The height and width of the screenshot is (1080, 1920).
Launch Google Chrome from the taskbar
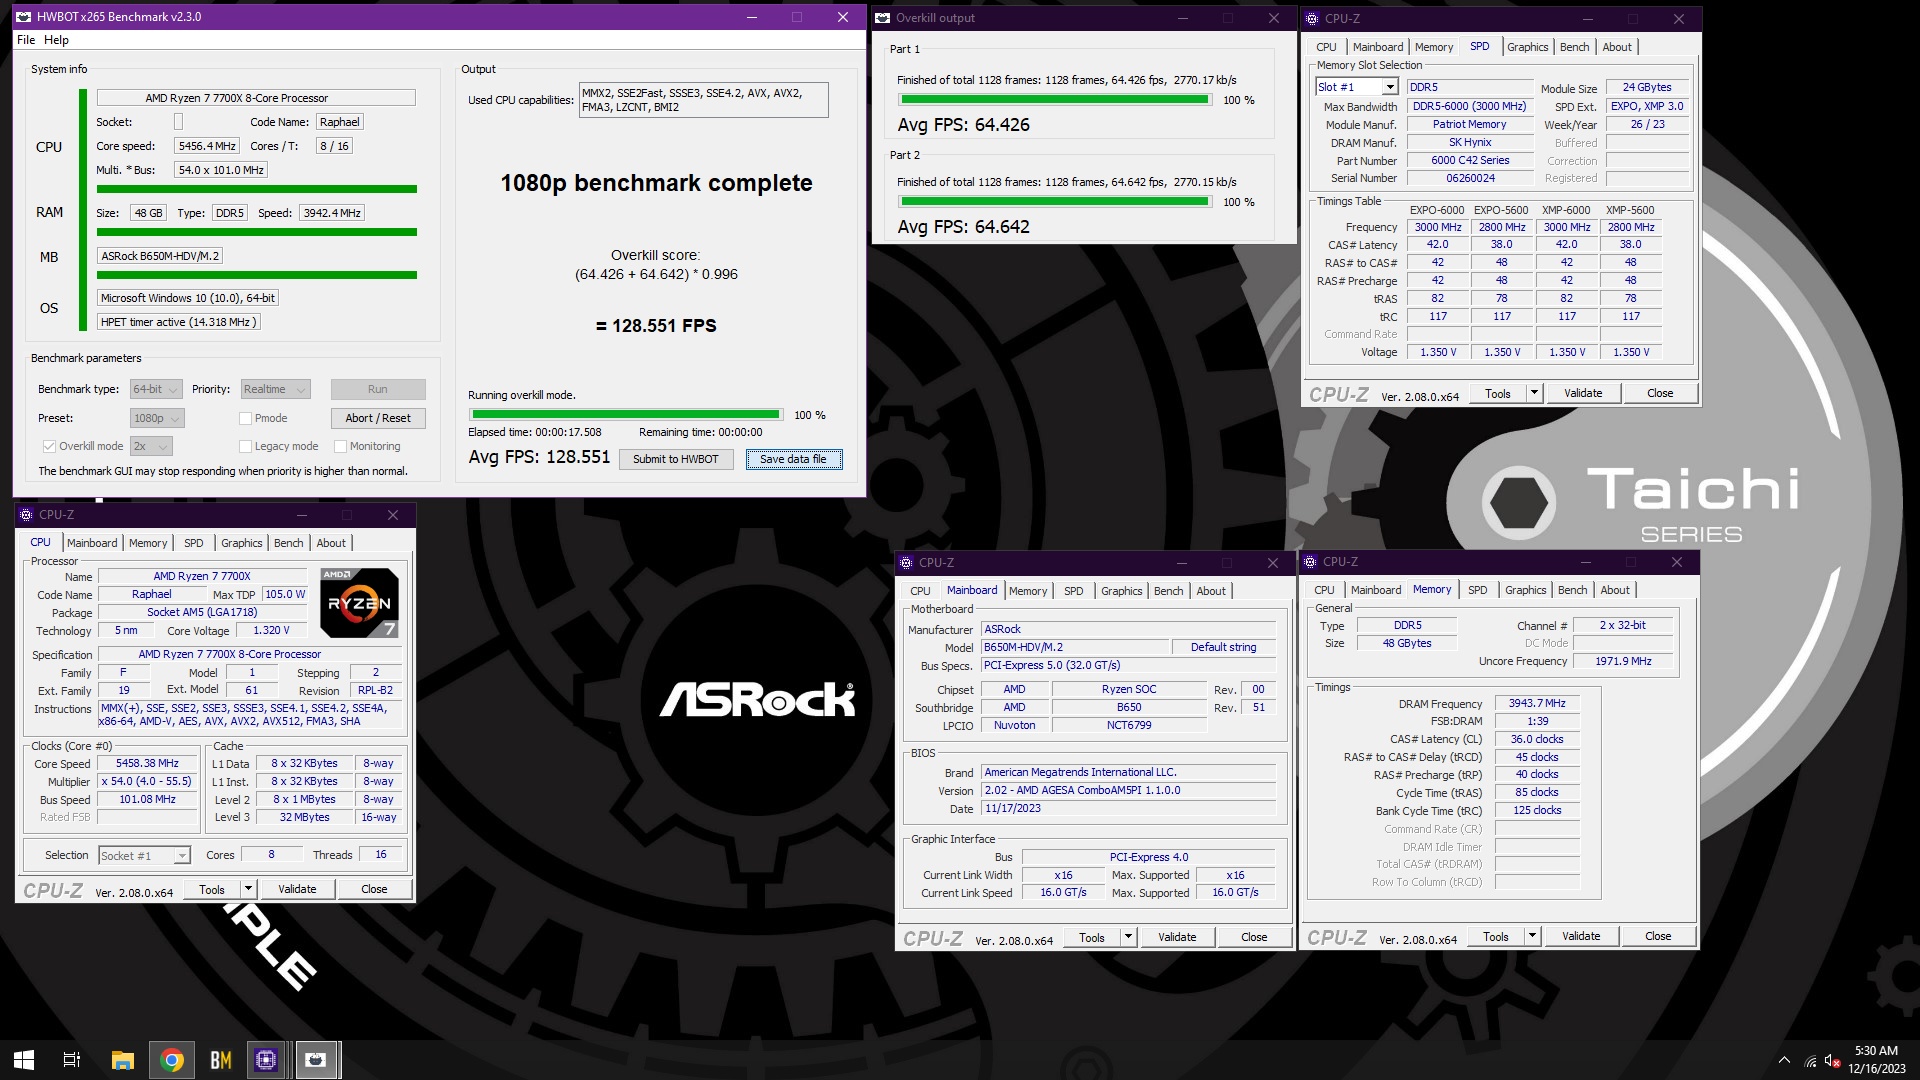[172, 1060]
